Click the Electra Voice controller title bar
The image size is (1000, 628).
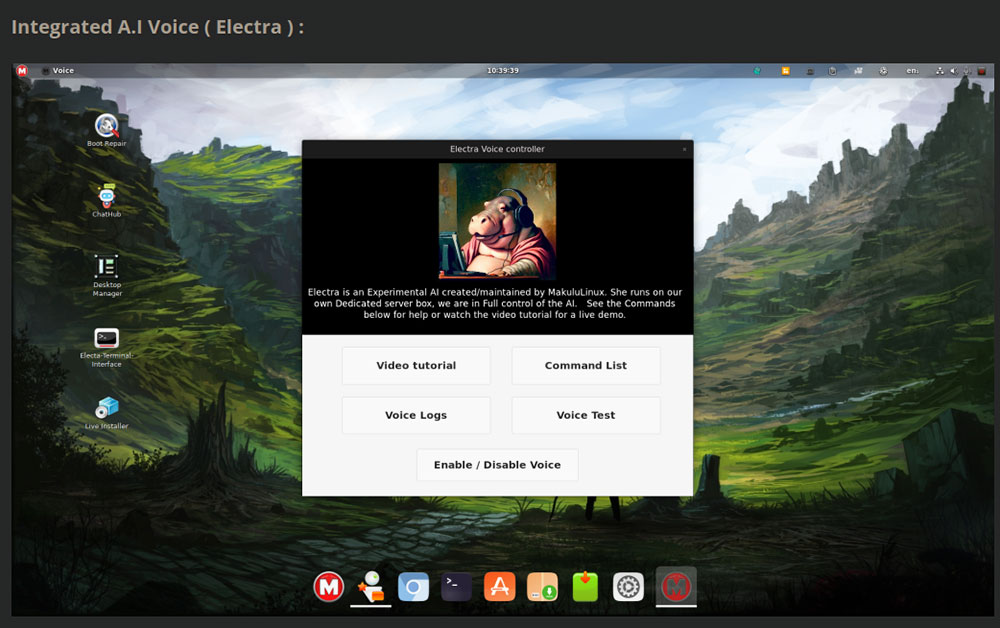point(497,149)
